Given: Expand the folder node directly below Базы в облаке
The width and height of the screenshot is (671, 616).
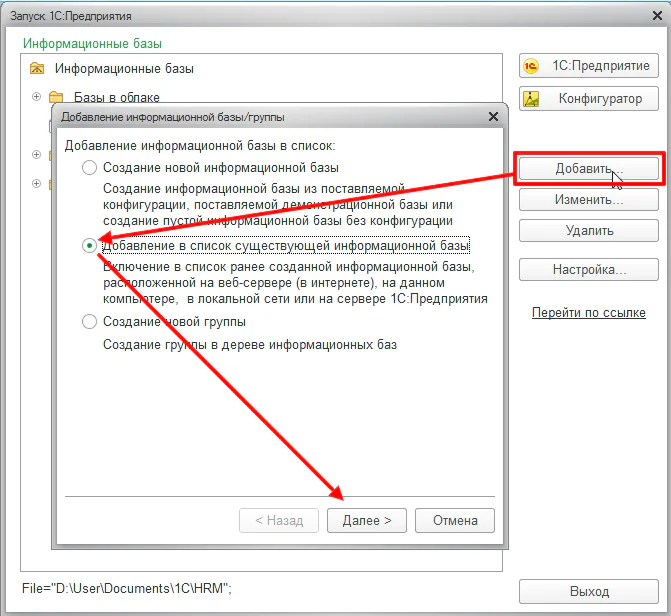Looking at the screenshot, I should 37,155.
